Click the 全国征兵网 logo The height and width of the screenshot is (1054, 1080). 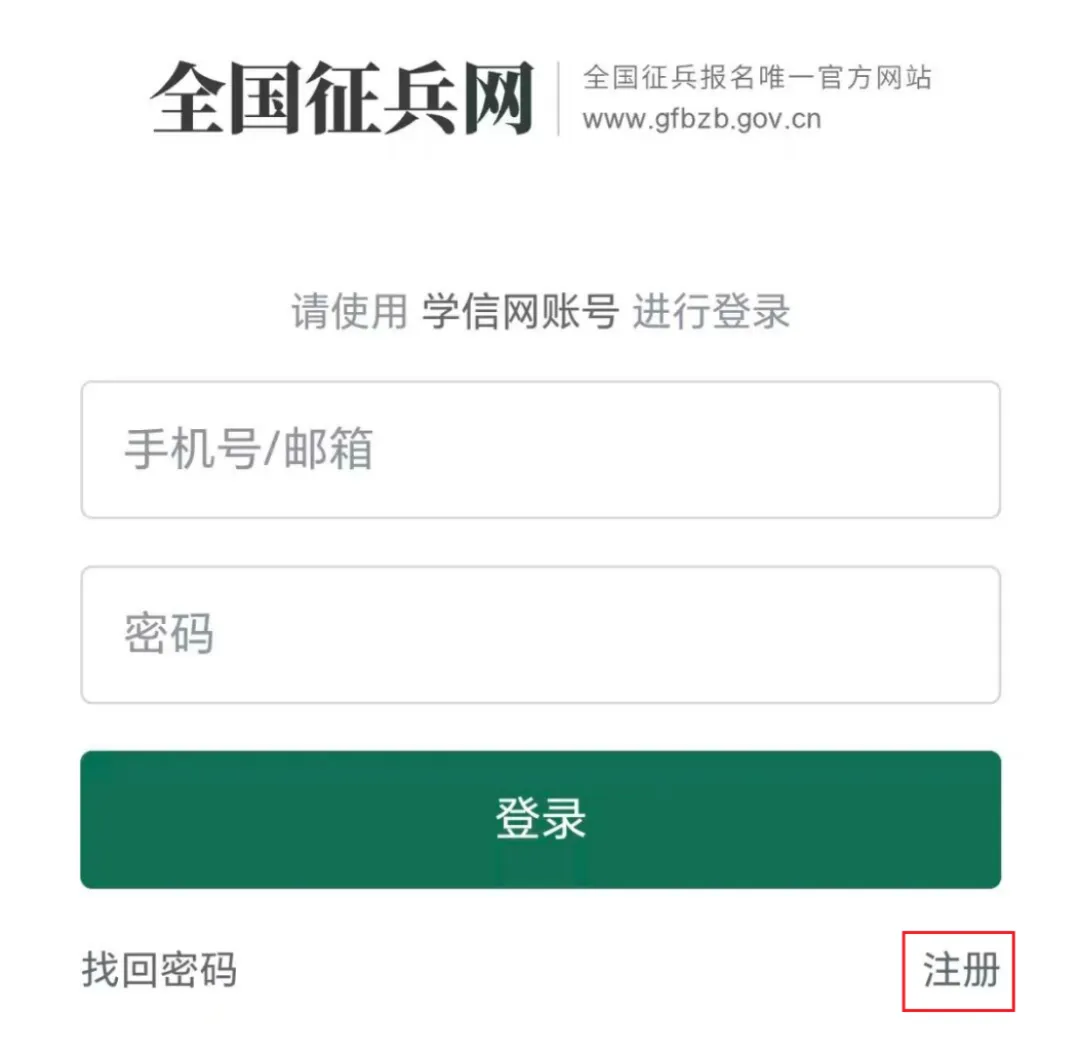pyautogui.click(x=342, y=97)
